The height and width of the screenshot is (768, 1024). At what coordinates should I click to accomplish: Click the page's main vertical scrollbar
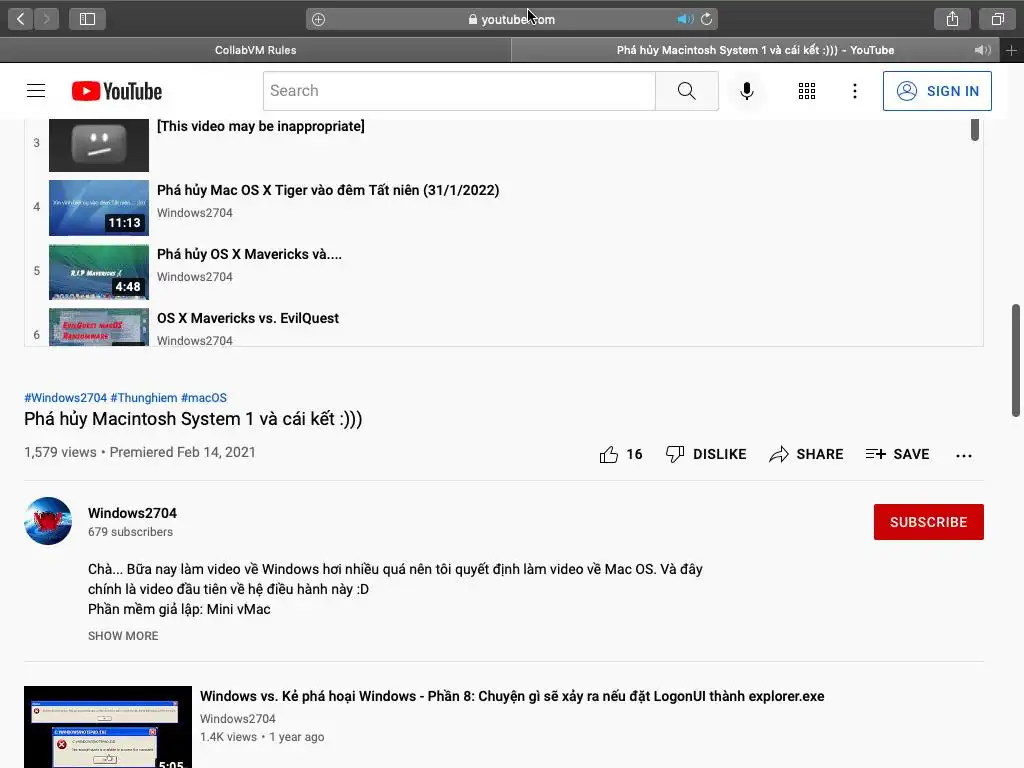coord(1016,360)
